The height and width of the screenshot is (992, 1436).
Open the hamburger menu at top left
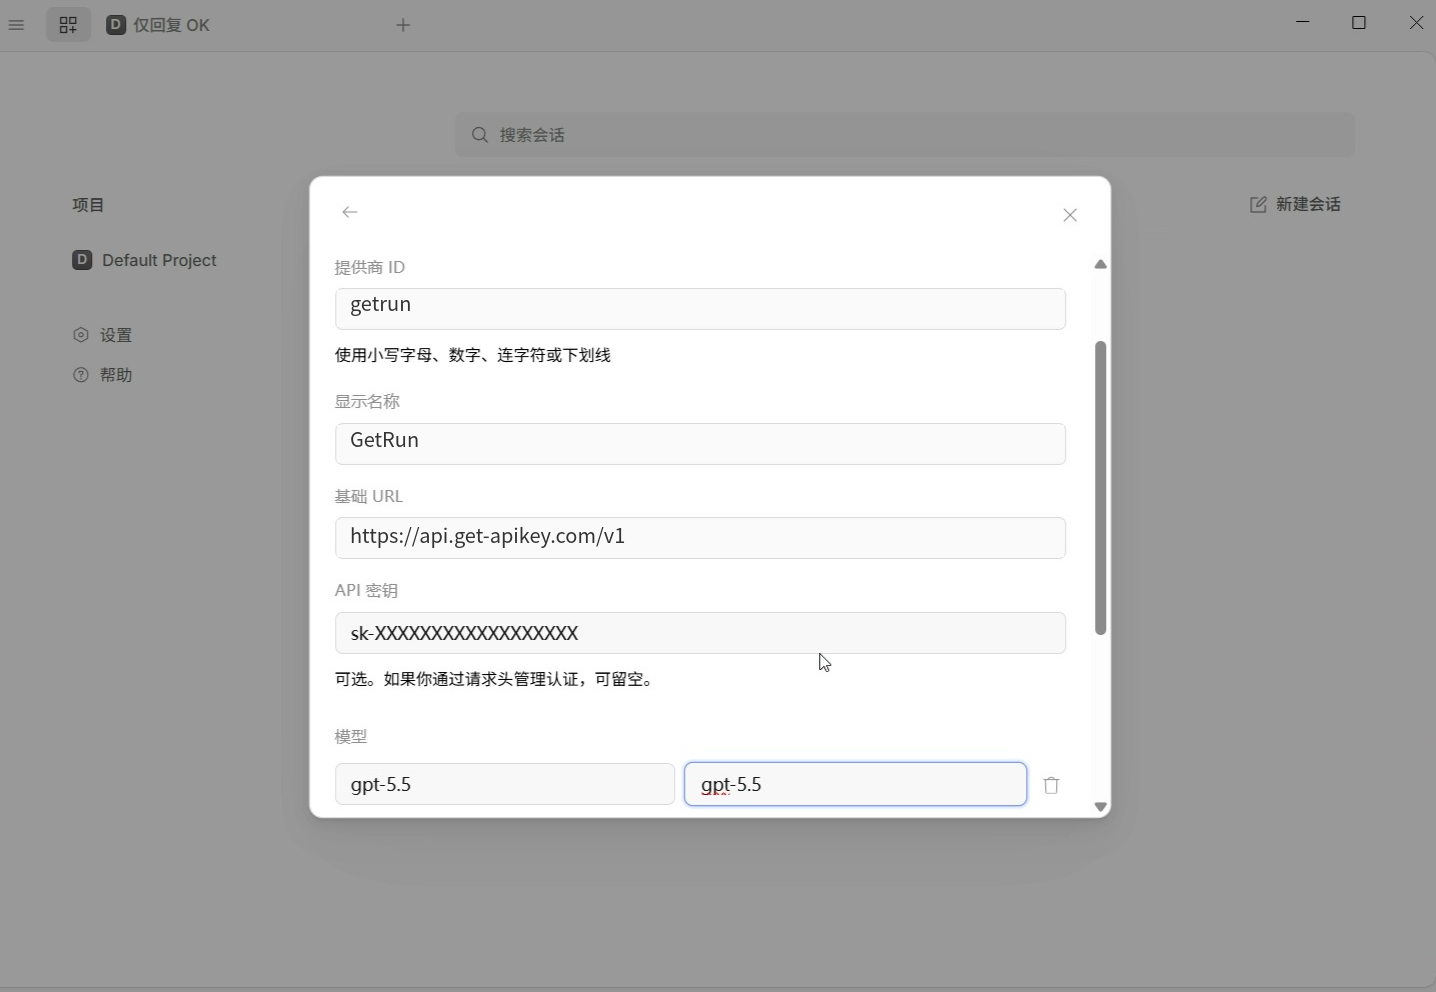click(16, 25)
